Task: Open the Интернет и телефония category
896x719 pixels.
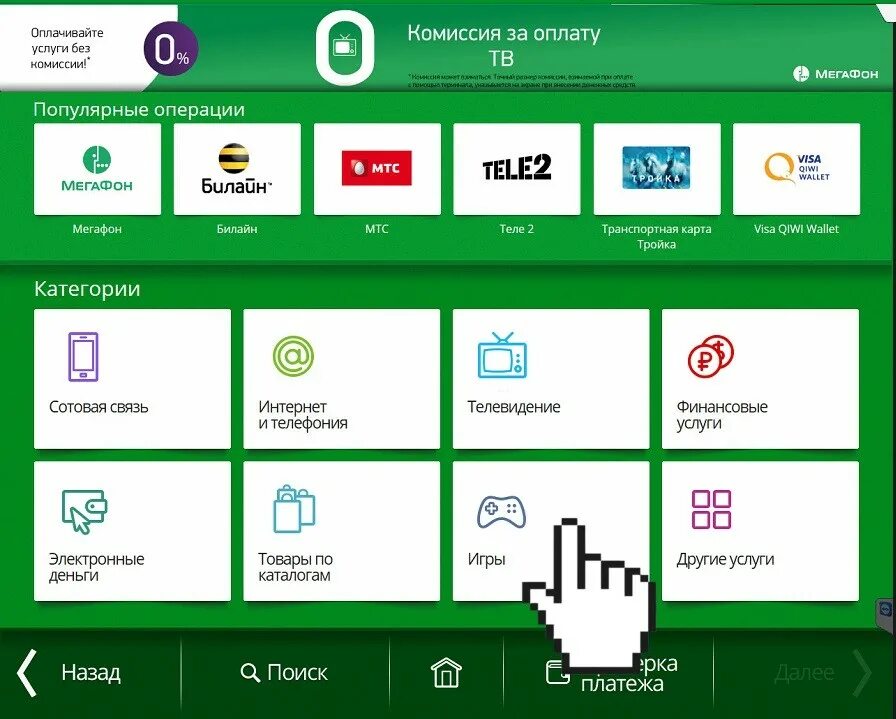Action: pos(342,379)
